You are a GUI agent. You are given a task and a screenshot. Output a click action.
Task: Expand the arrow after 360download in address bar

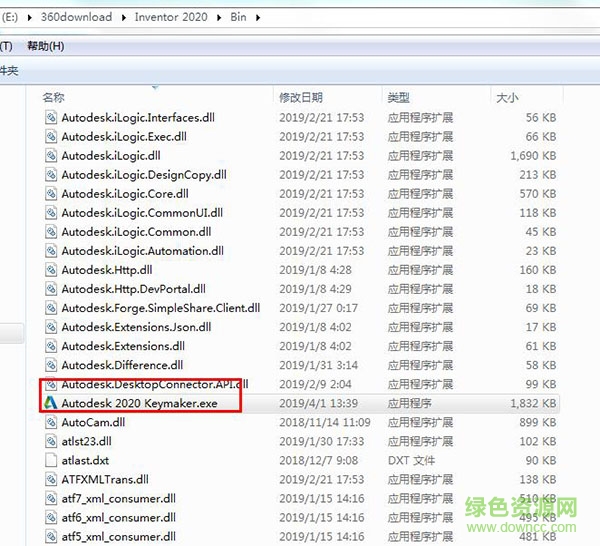124,18
